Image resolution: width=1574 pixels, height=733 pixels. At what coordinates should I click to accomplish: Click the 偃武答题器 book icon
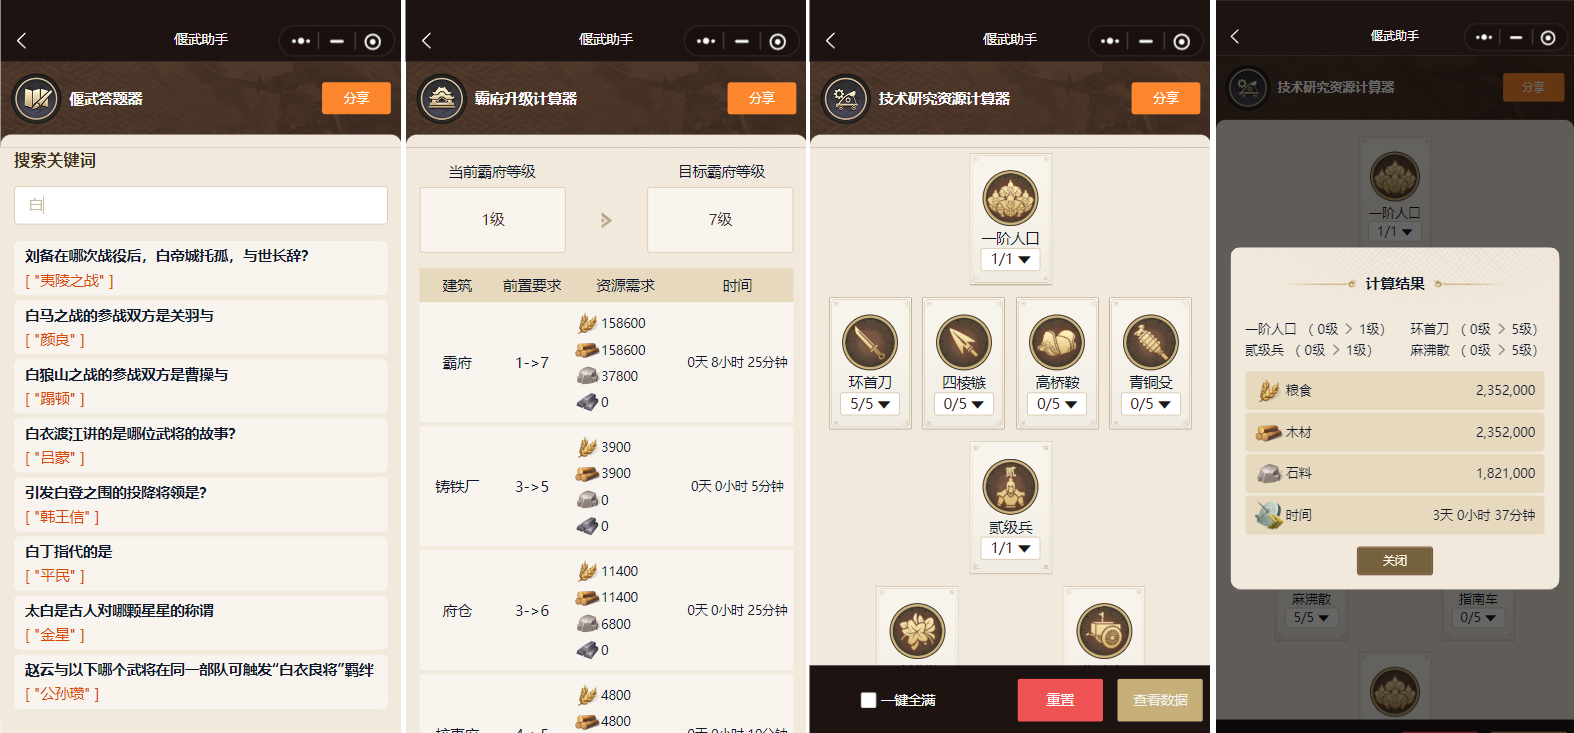[x=37, y=98]
